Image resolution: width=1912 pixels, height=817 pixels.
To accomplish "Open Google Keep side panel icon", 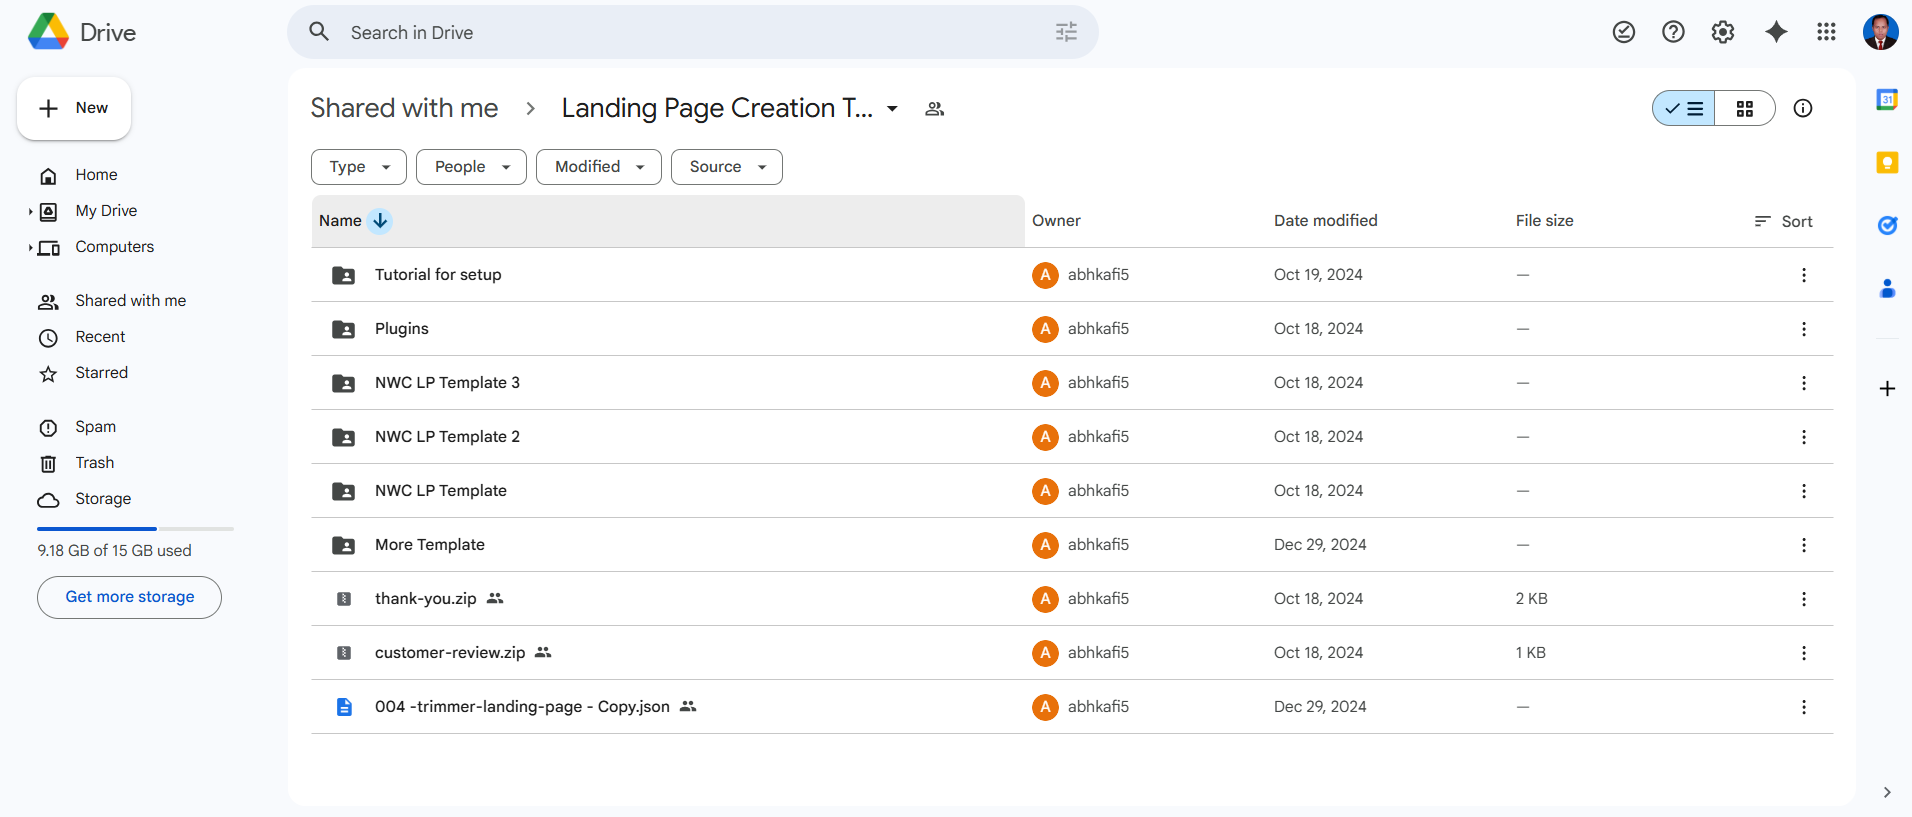I will click(1887, 163).
